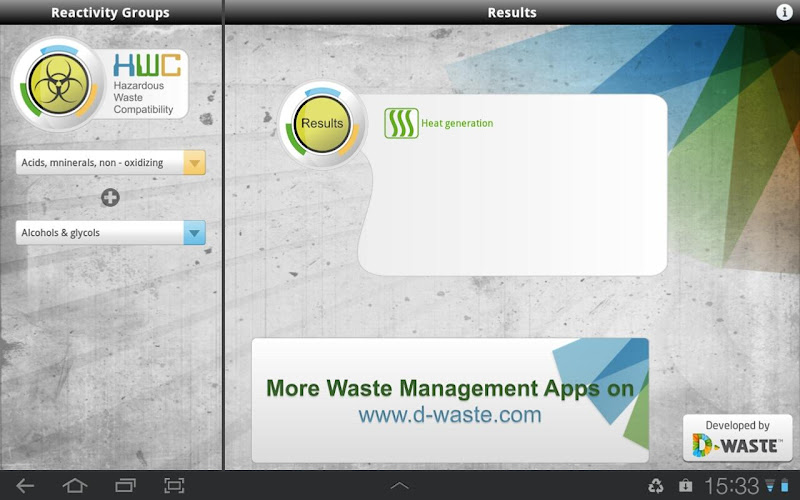This screenshot has width=800, height=500.
Task: Go to the Android home screen
Action: point(75,486)
